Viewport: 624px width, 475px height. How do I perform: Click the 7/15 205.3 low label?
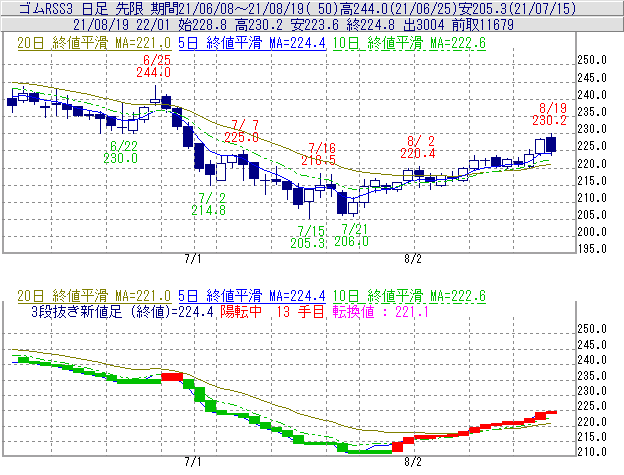(x=308, y=237)
